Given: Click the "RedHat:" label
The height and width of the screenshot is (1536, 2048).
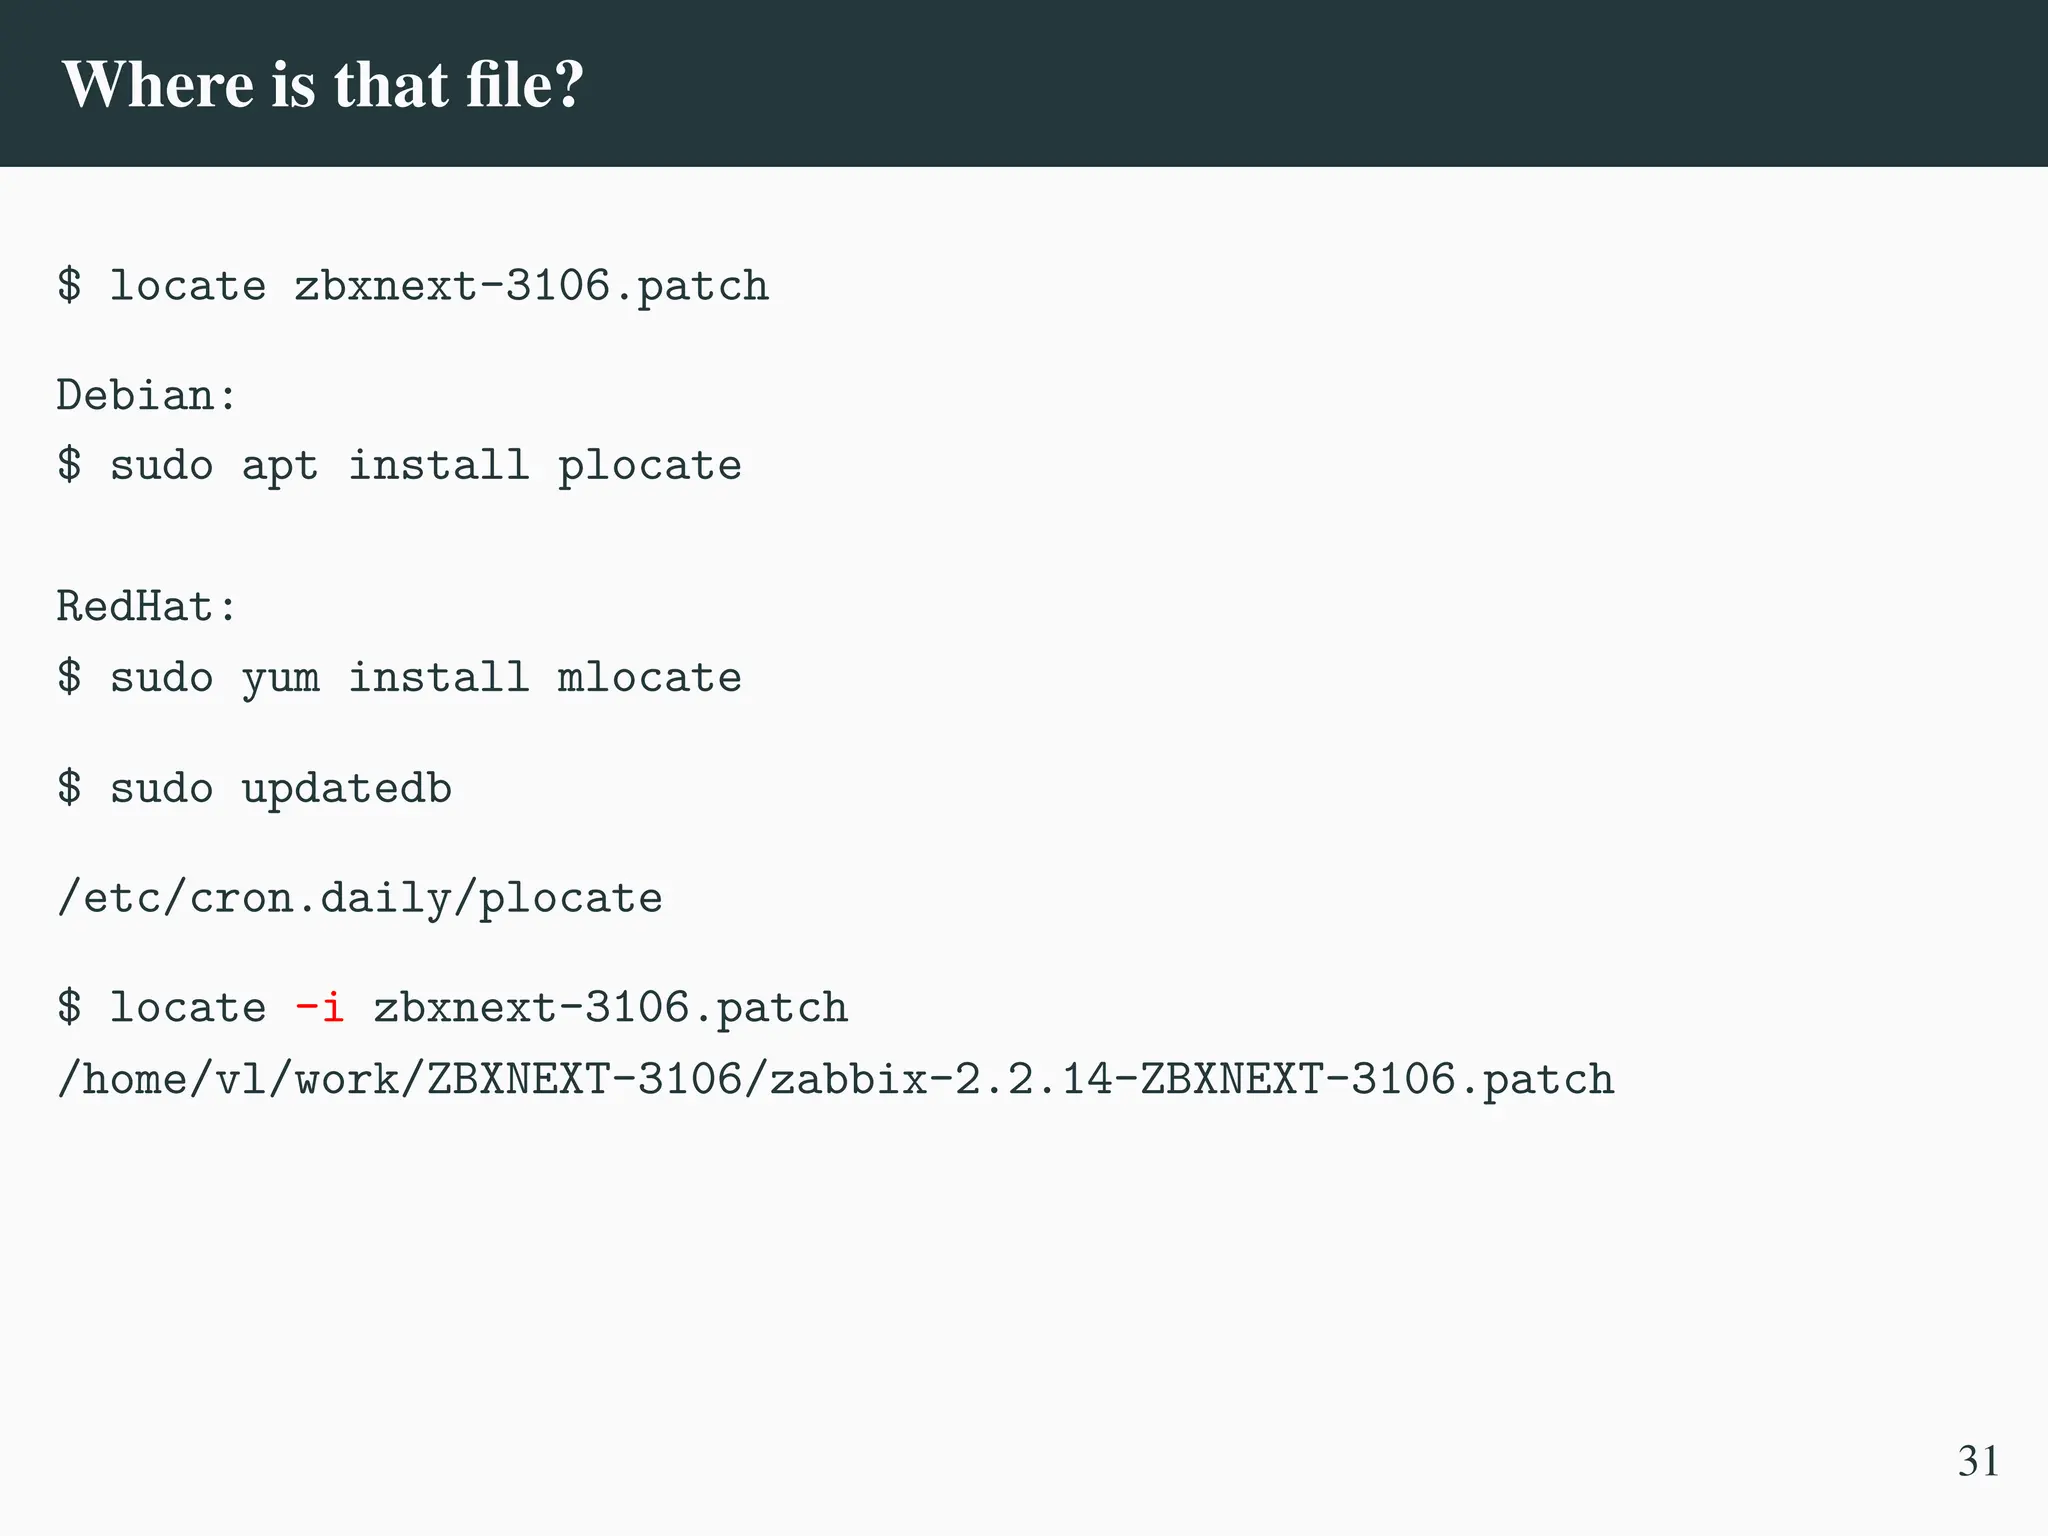Looking at the screenshot, I should pyautogui.click(x=147, y=607).
